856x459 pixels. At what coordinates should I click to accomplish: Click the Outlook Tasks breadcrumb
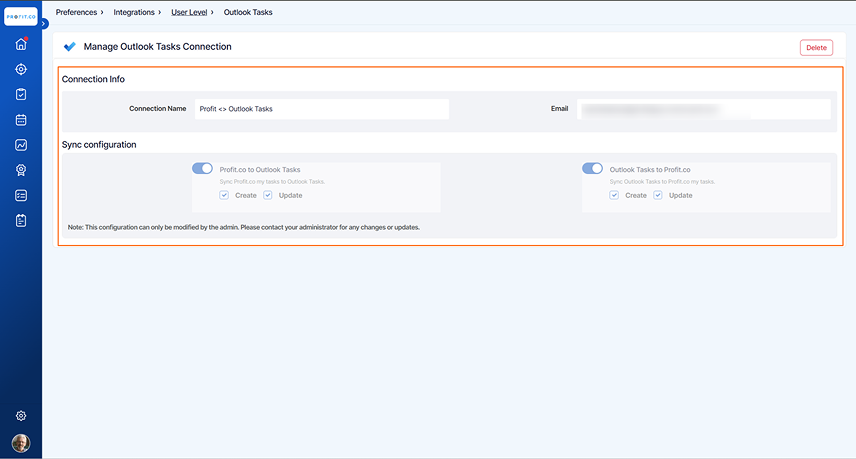[x=248, y=12]
